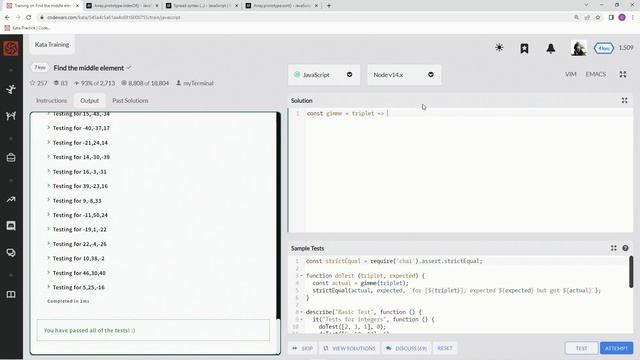Open the Codewars logo home link
This screenshot has width=640, height=360.
11,48
